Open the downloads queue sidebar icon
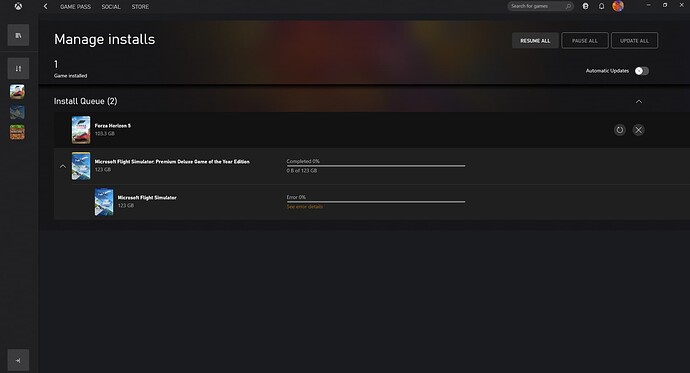The height and width of the screenshot is (373, 690). [18, 69]
